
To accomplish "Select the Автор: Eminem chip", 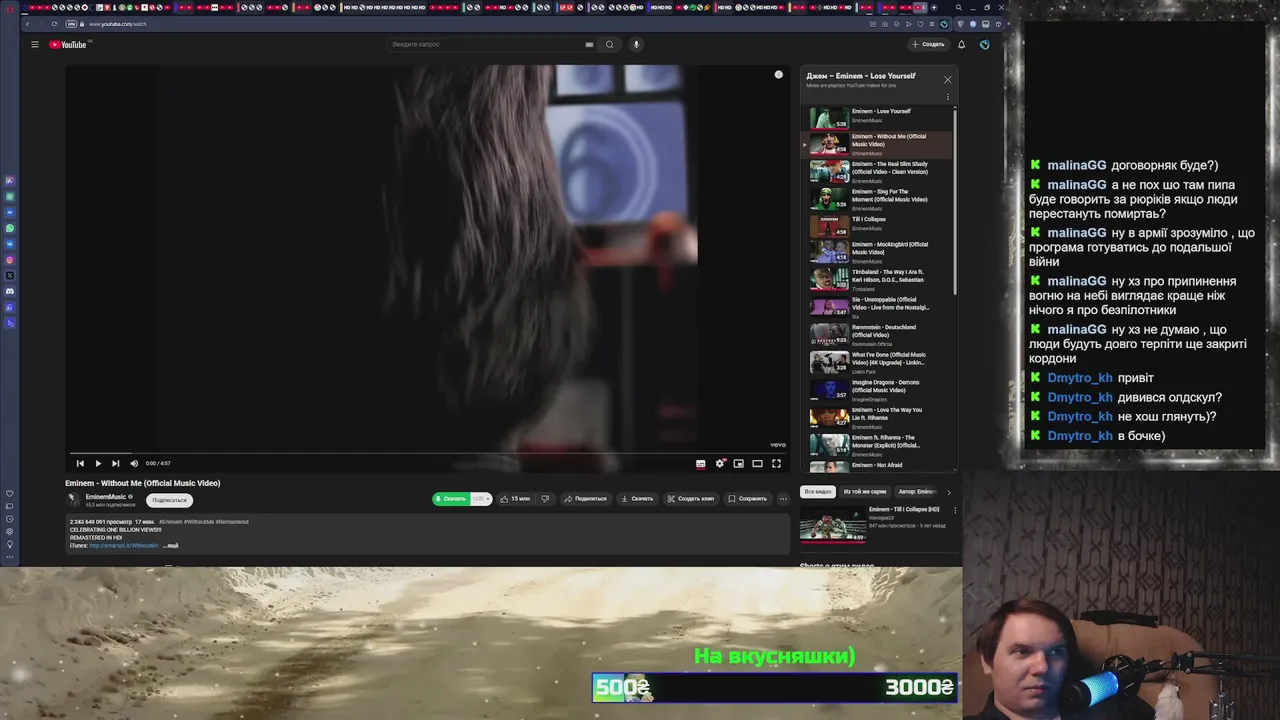I will pyautogui.click(x=916, y=491).
